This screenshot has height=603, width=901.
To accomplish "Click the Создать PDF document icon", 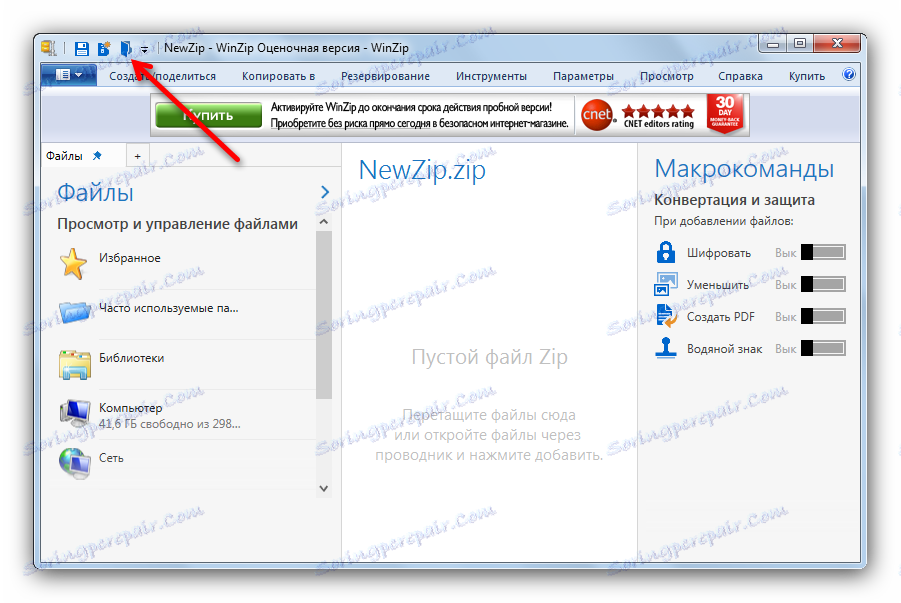I will [667, 316].
